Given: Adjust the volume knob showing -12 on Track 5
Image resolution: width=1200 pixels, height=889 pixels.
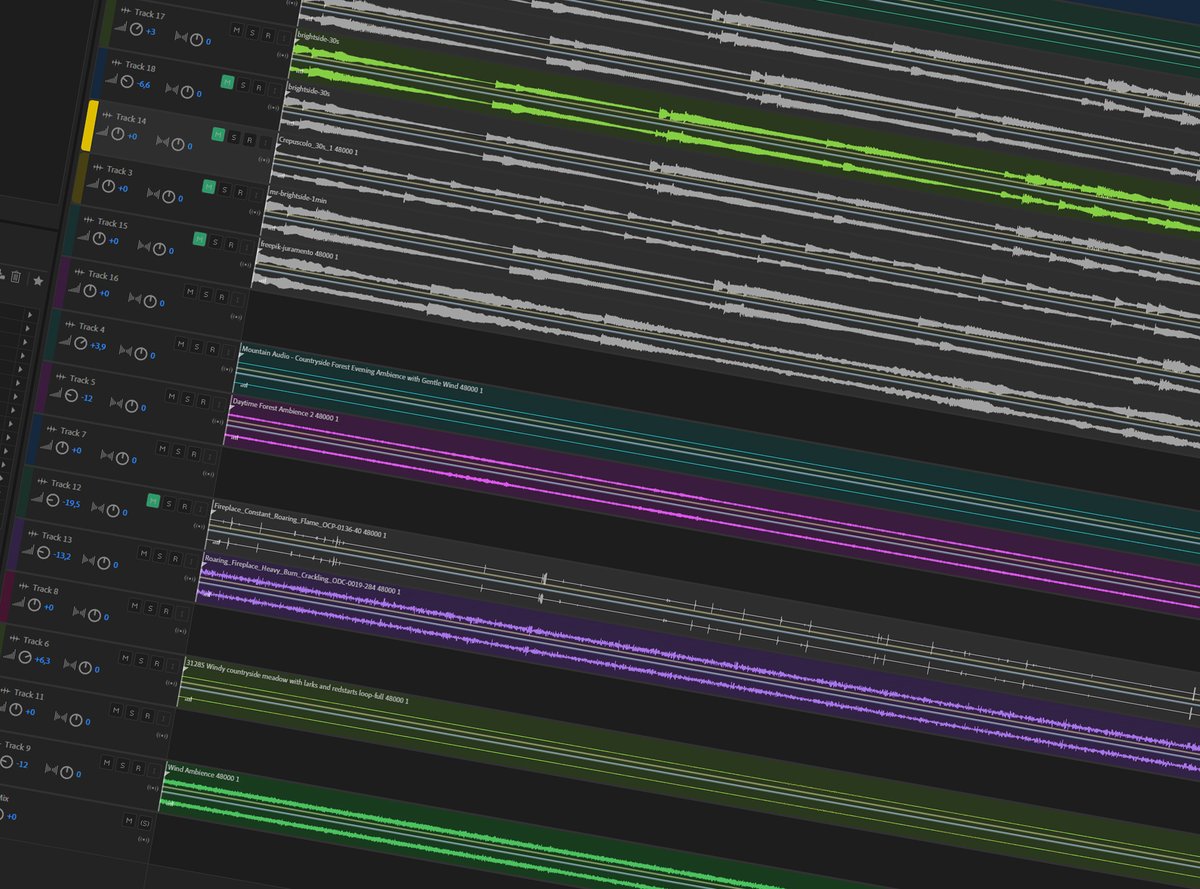Looking at the screenshot, I should pos(71,394).
